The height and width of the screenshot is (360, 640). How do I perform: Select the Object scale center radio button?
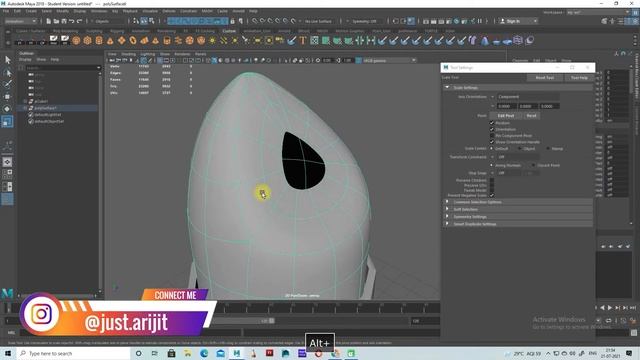pyautogui.click(x=520, y=149)
